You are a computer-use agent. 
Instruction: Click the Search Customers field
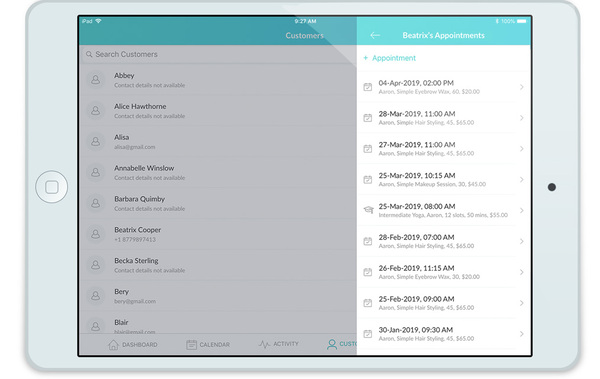218,54
